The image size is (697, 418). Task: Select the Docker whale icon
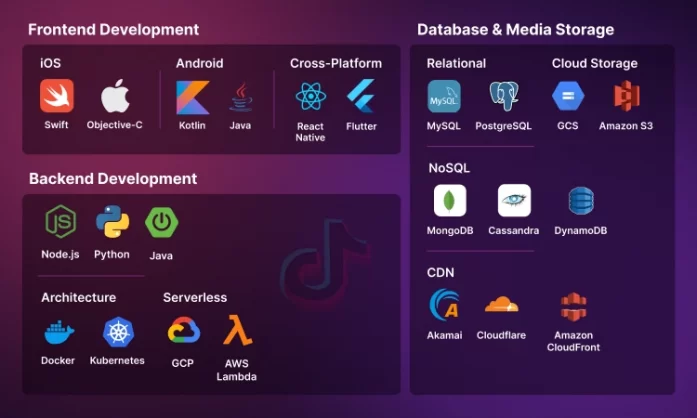click(59, 332)
